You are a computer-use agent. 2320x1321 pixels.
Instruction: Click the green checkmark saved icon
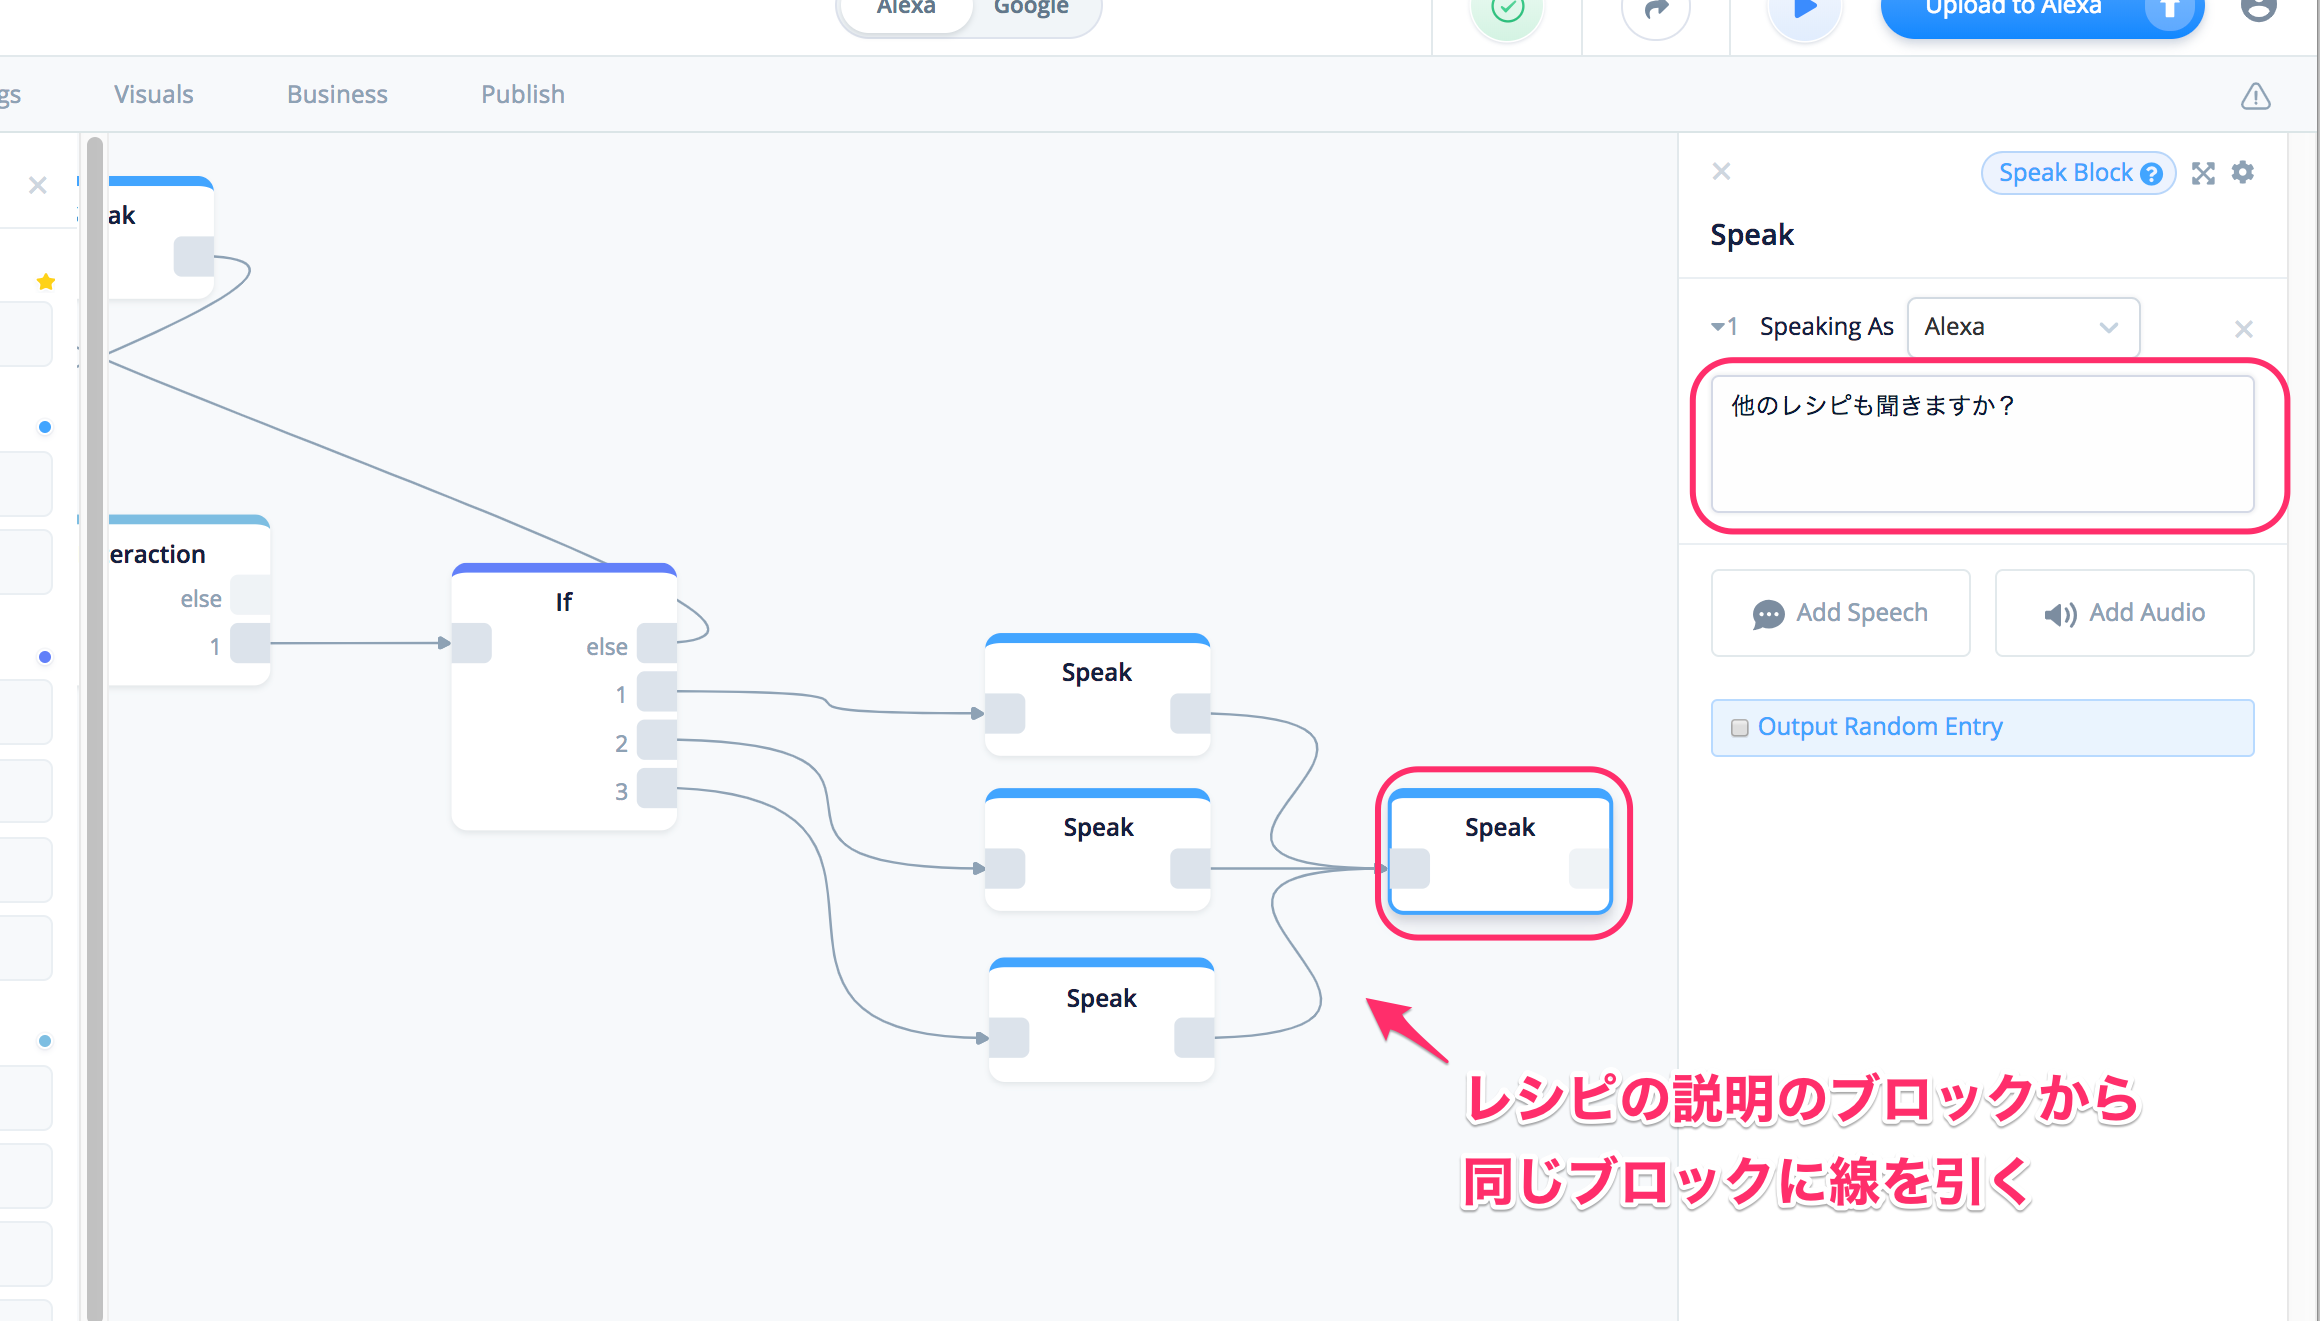(x=1507, y=12)
